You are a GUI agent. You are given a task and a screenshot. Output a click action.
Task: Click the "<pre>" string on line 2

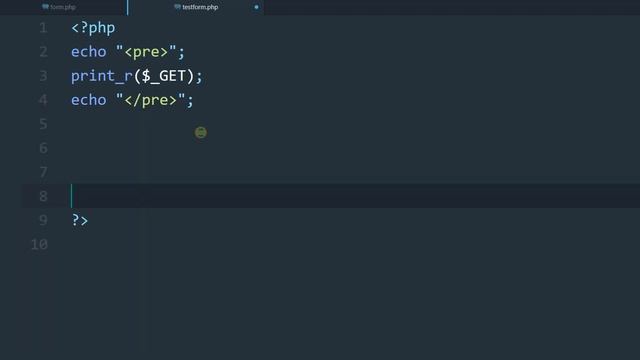tap(146, 52)
